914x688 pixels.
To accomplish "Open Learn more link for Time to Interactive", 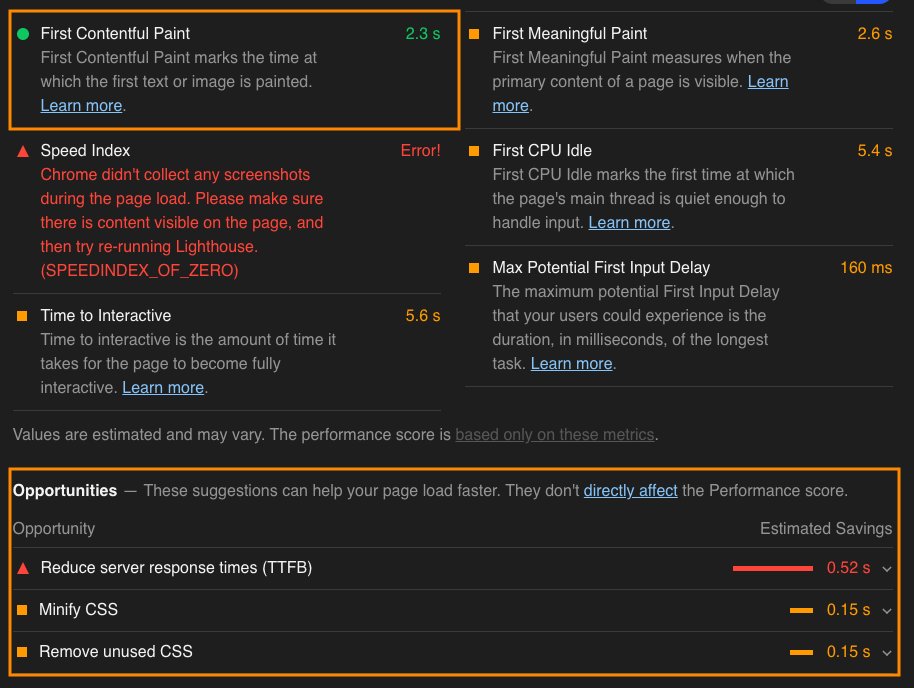I will 163,388.
